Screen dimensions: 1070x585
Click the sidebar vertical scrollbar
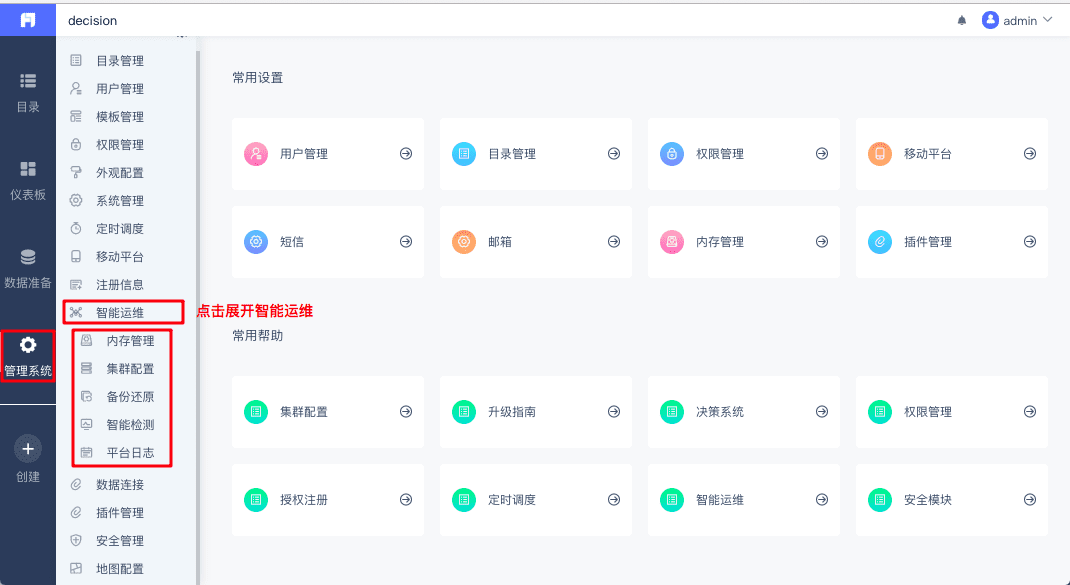coord(198,300)
